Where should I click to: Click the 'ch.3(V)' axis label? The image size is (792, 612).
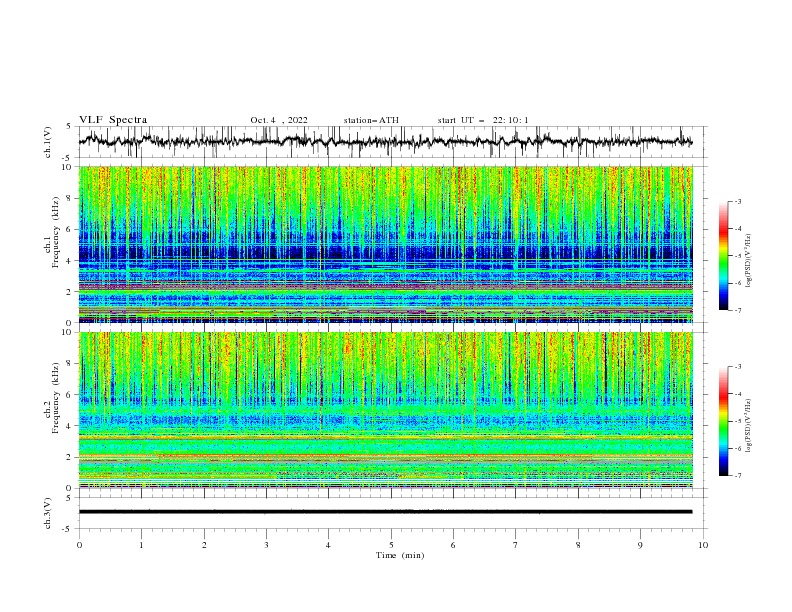(48, 513)
